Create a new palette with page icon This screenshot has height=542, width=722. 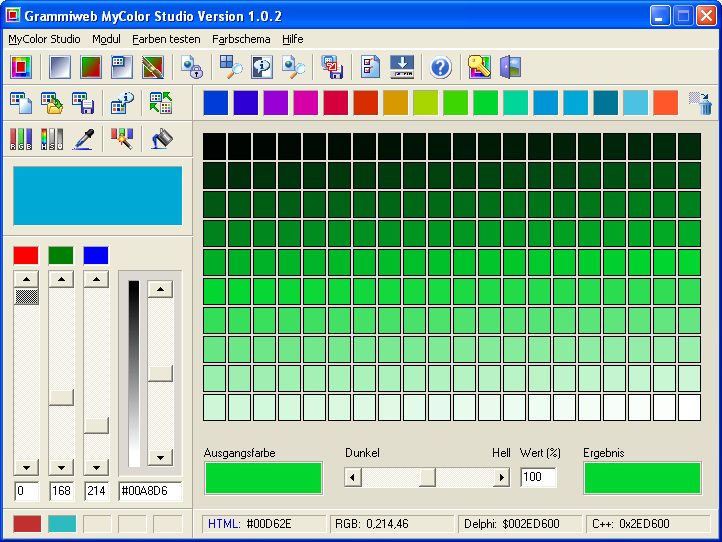(21, 103)
